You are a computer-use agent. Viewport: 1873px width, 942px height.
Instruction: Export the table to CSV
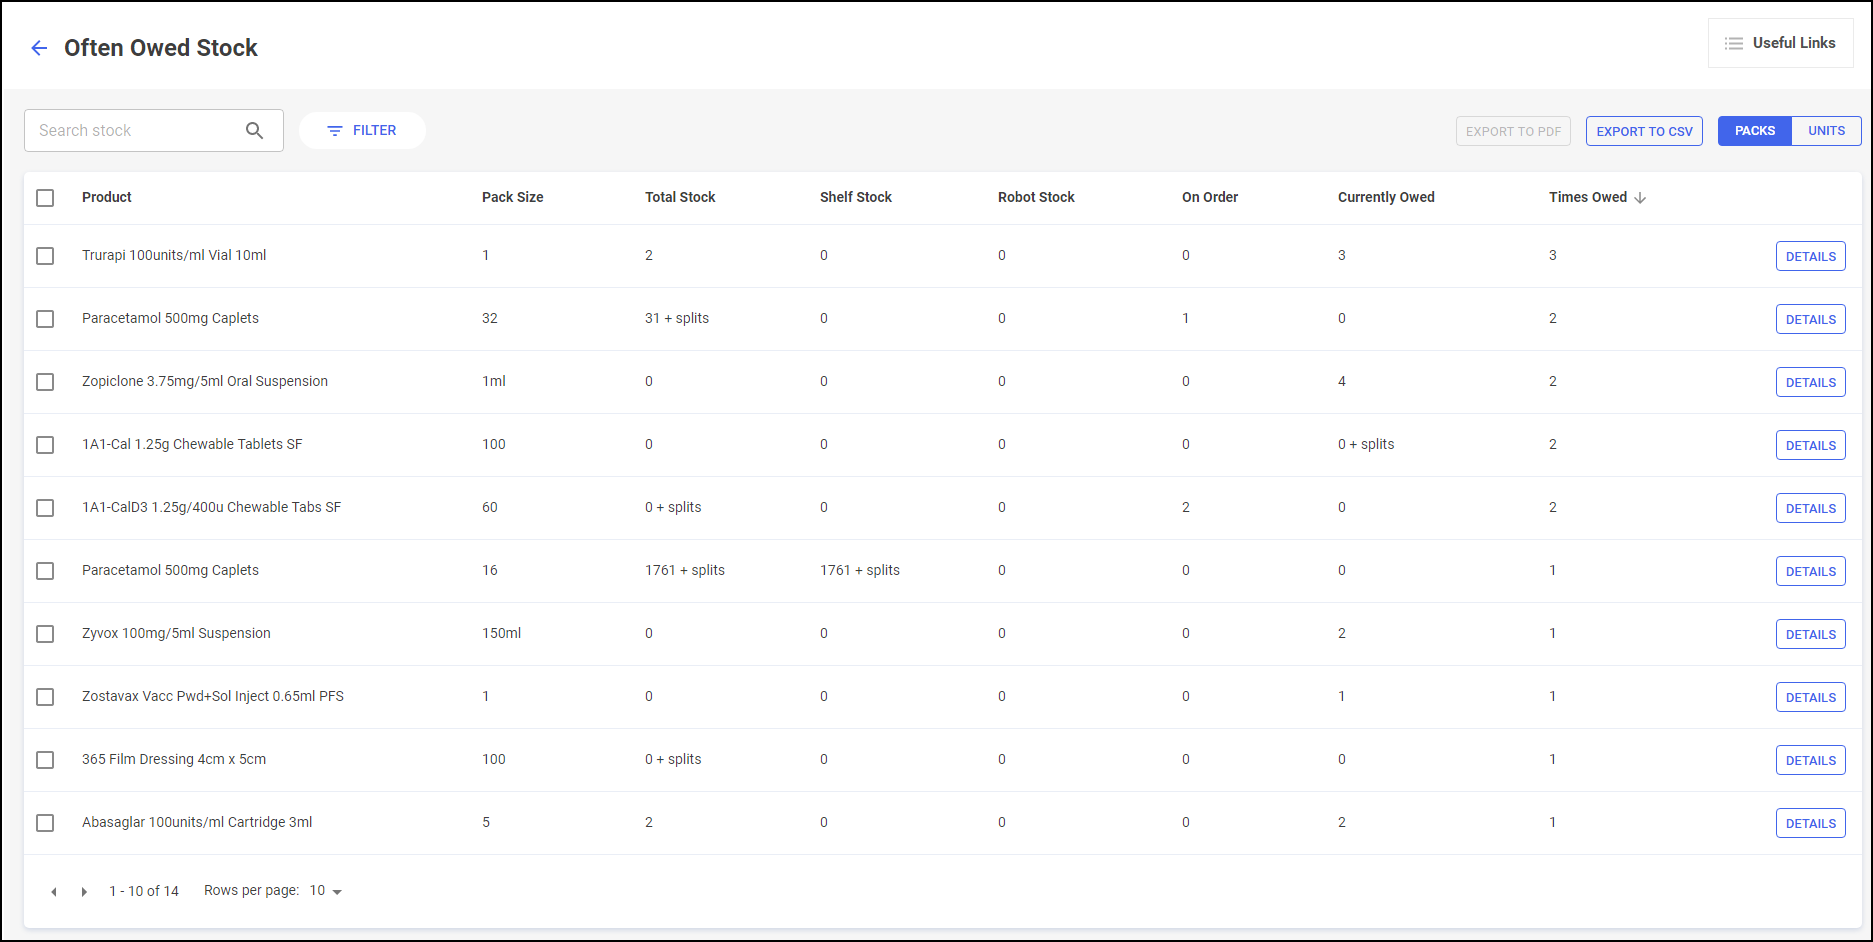click(1644, 131)
